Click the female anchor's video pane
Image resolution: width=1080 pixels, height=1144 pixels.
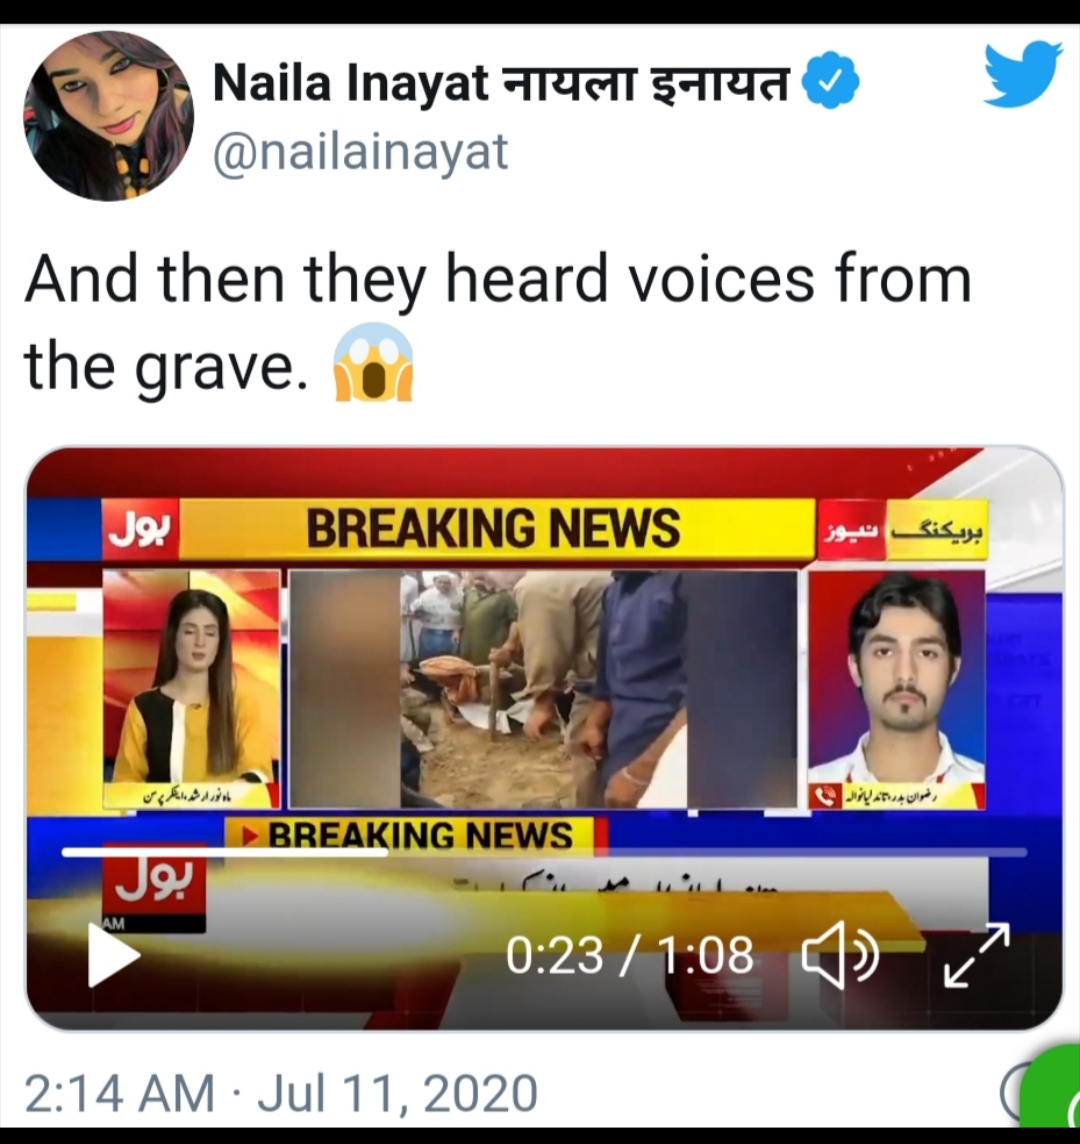[x=191, y=689]
